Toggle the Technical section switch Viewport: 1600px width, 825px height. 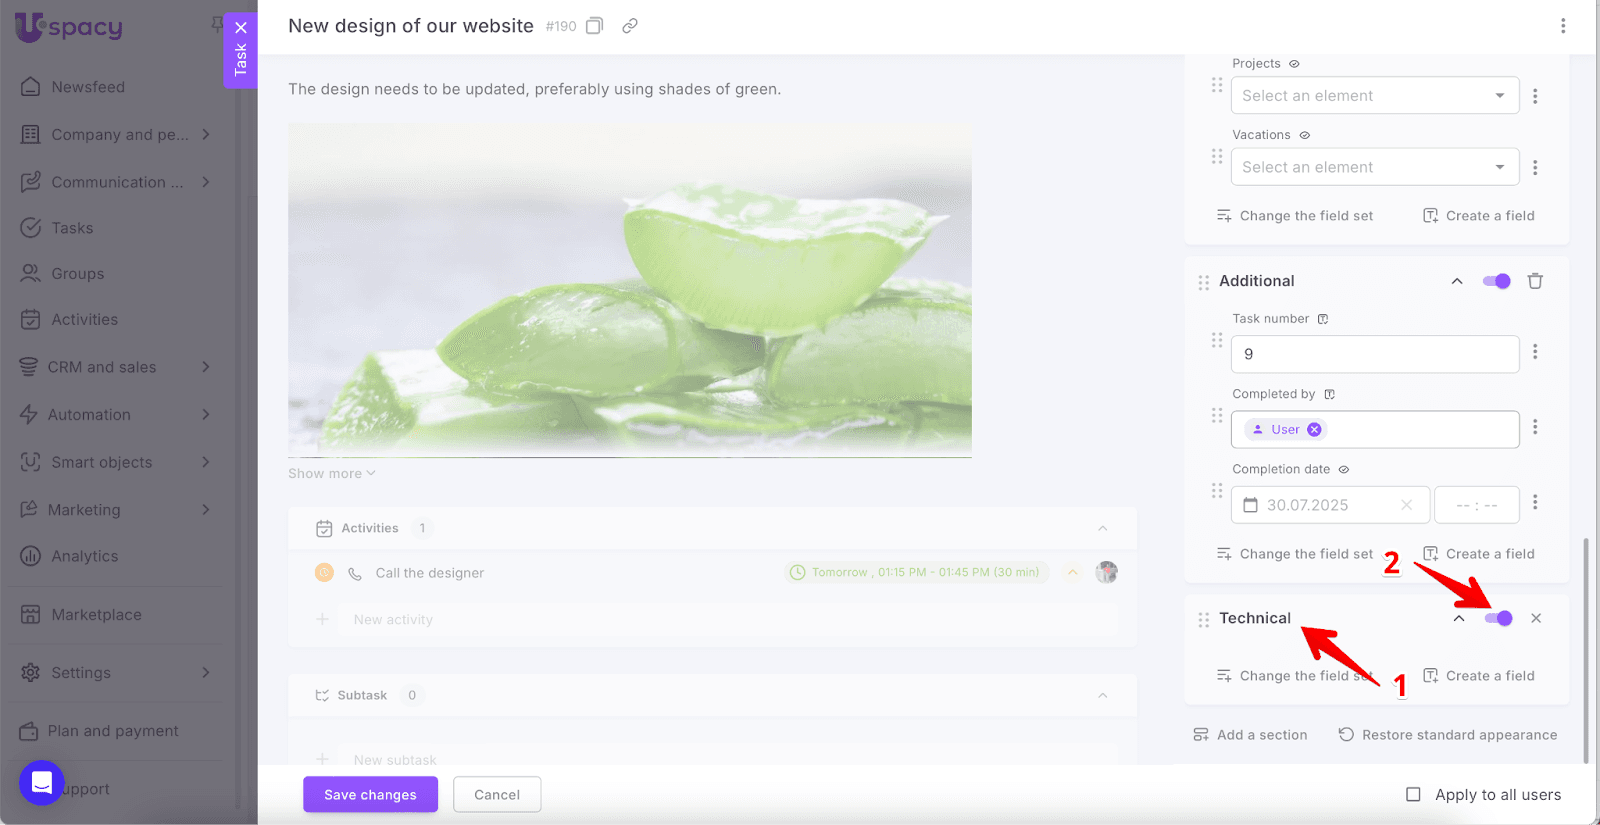(x=1499, y=618)
